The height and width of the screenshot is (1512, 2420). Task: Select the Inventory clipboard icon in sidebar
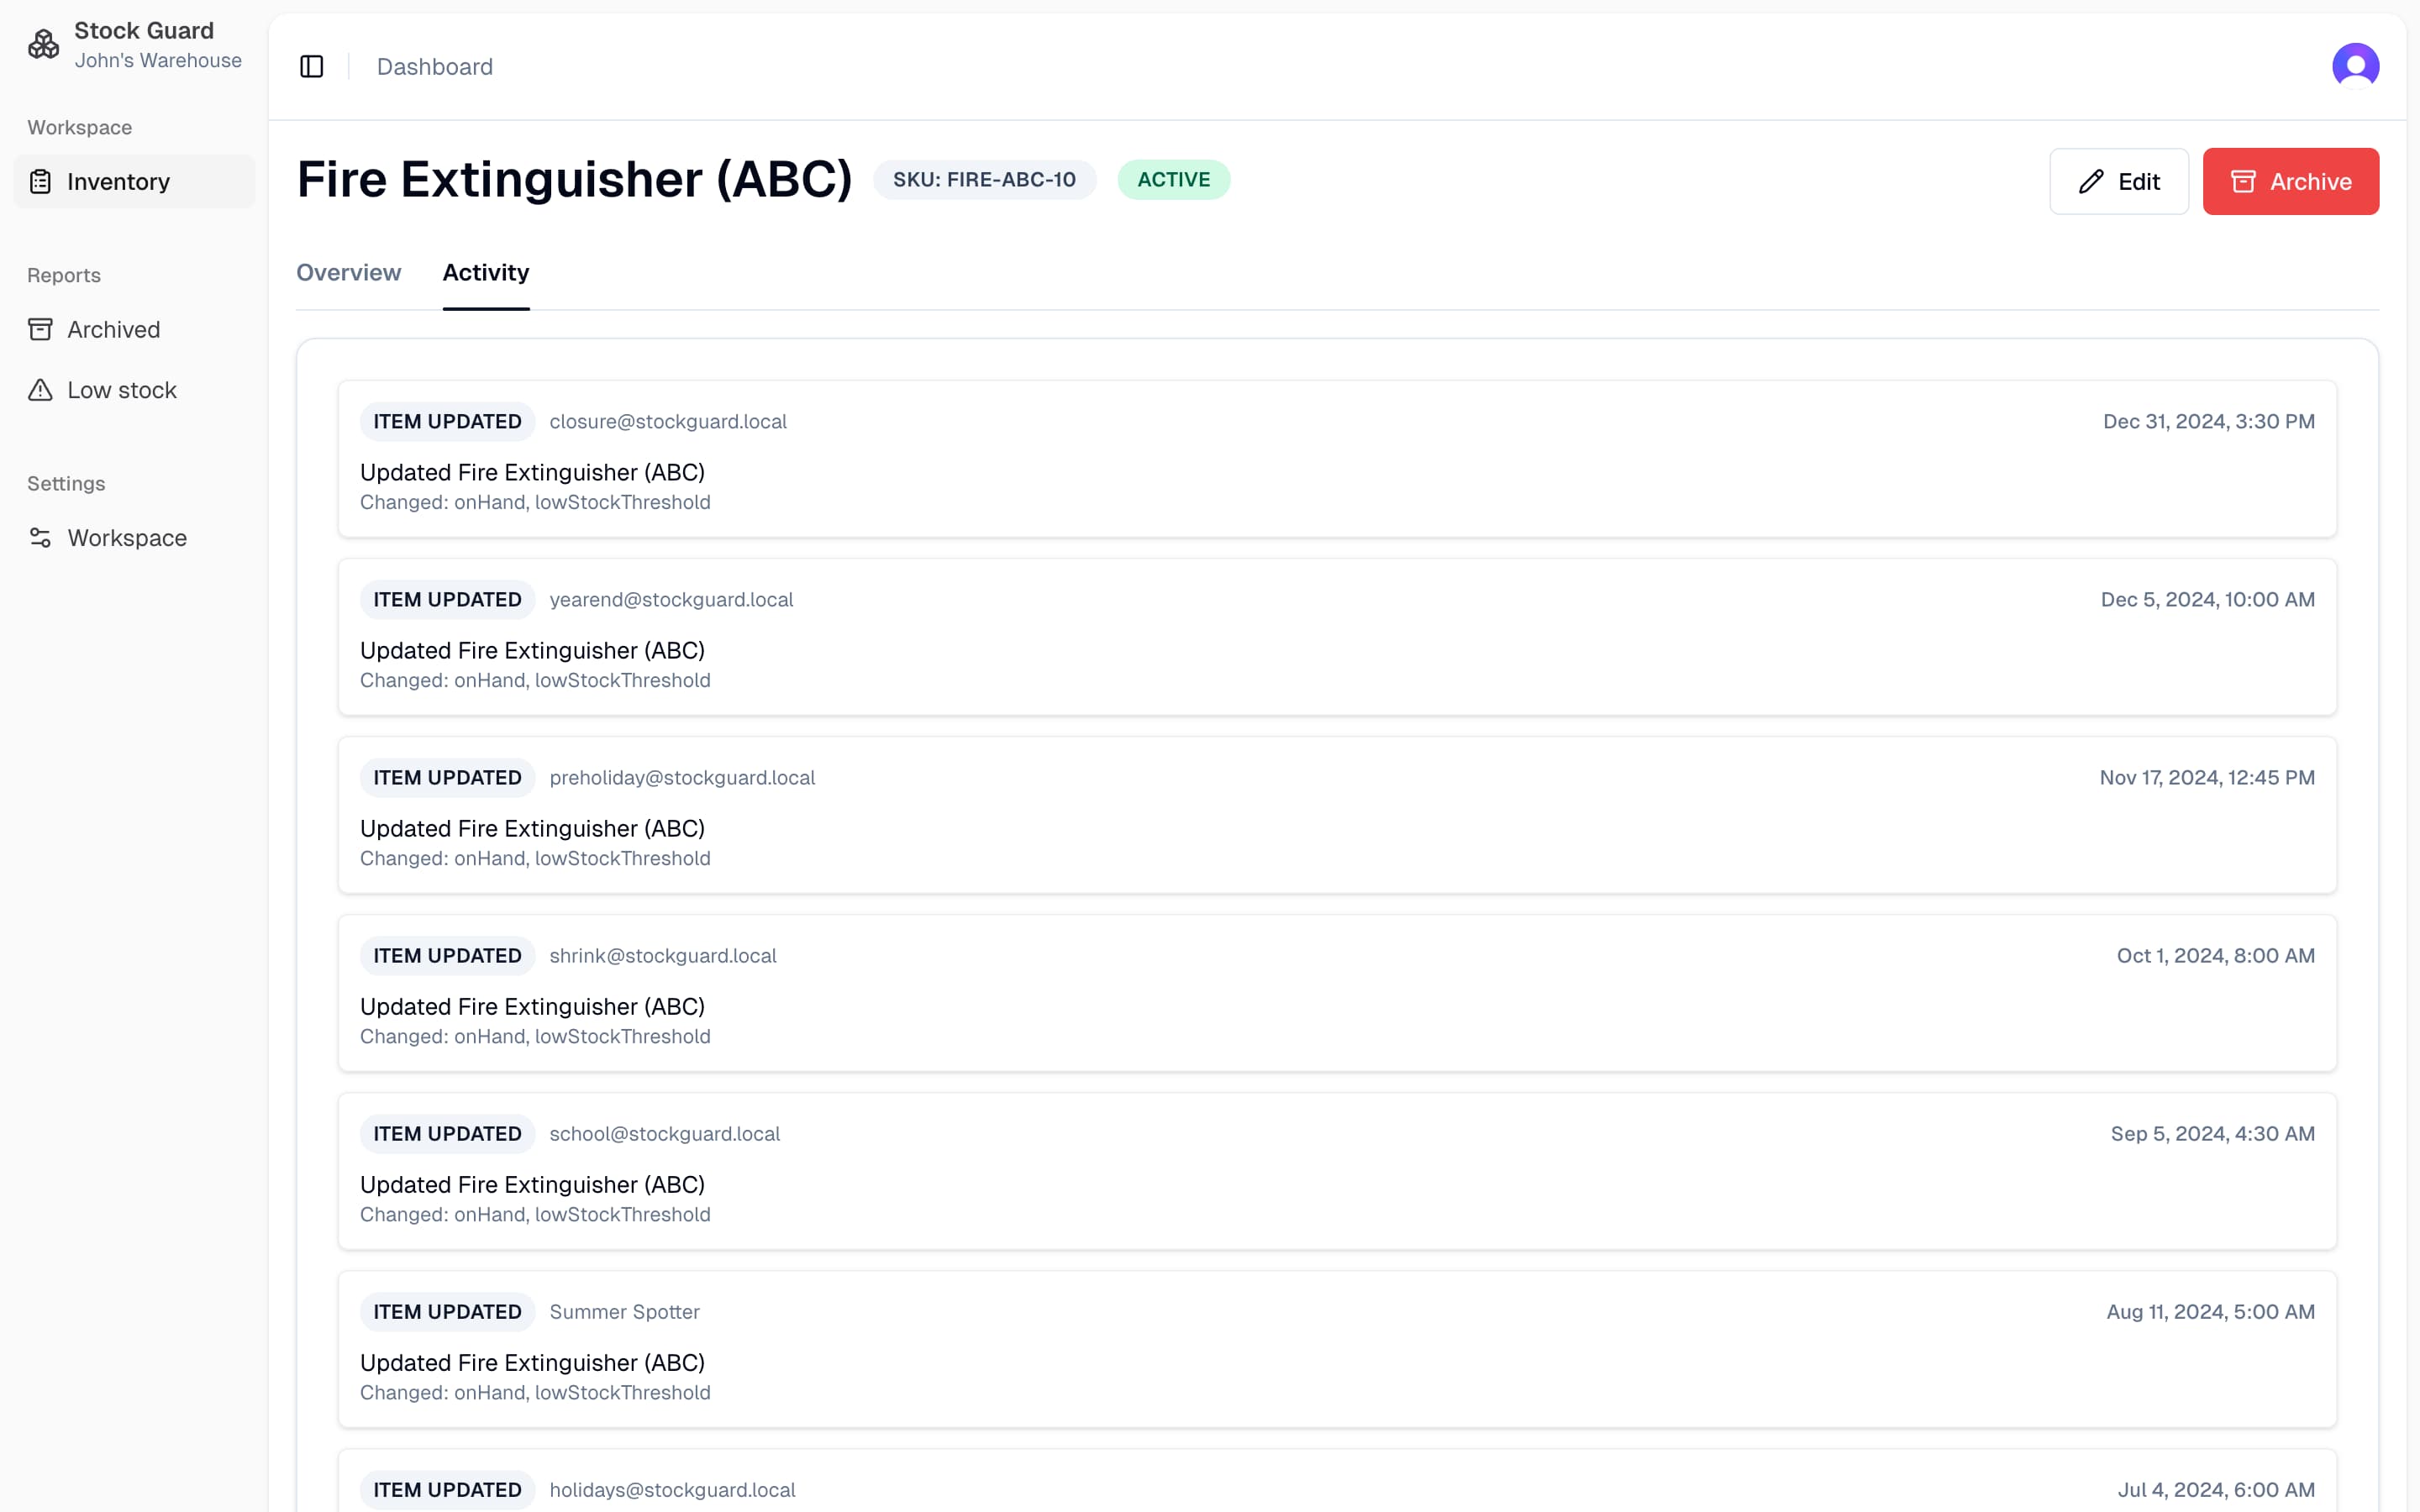tap(40, 181)
